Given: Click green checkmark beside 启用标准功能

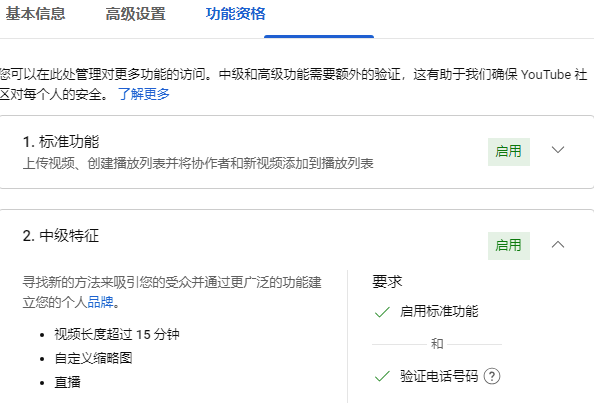Looking at the screenshot, I should click(x=382, y=312).
